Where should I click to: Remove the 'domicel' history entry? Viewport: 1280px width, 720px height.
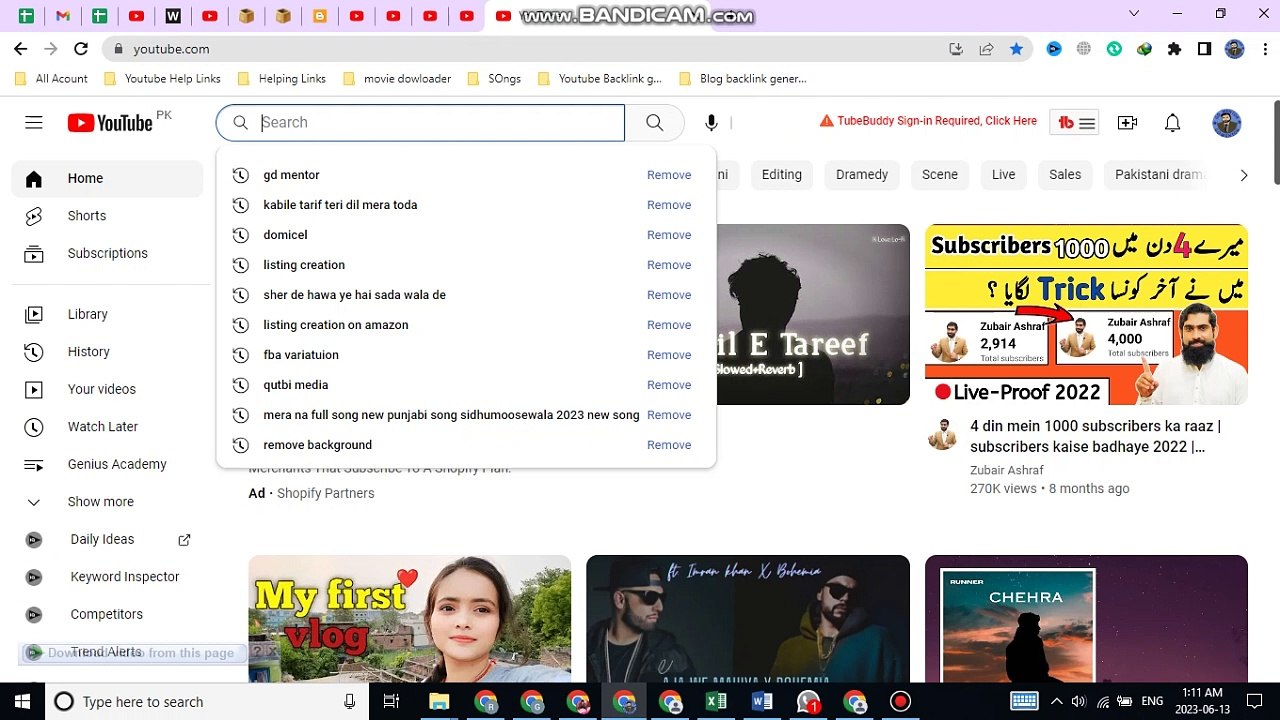point(669,235)
